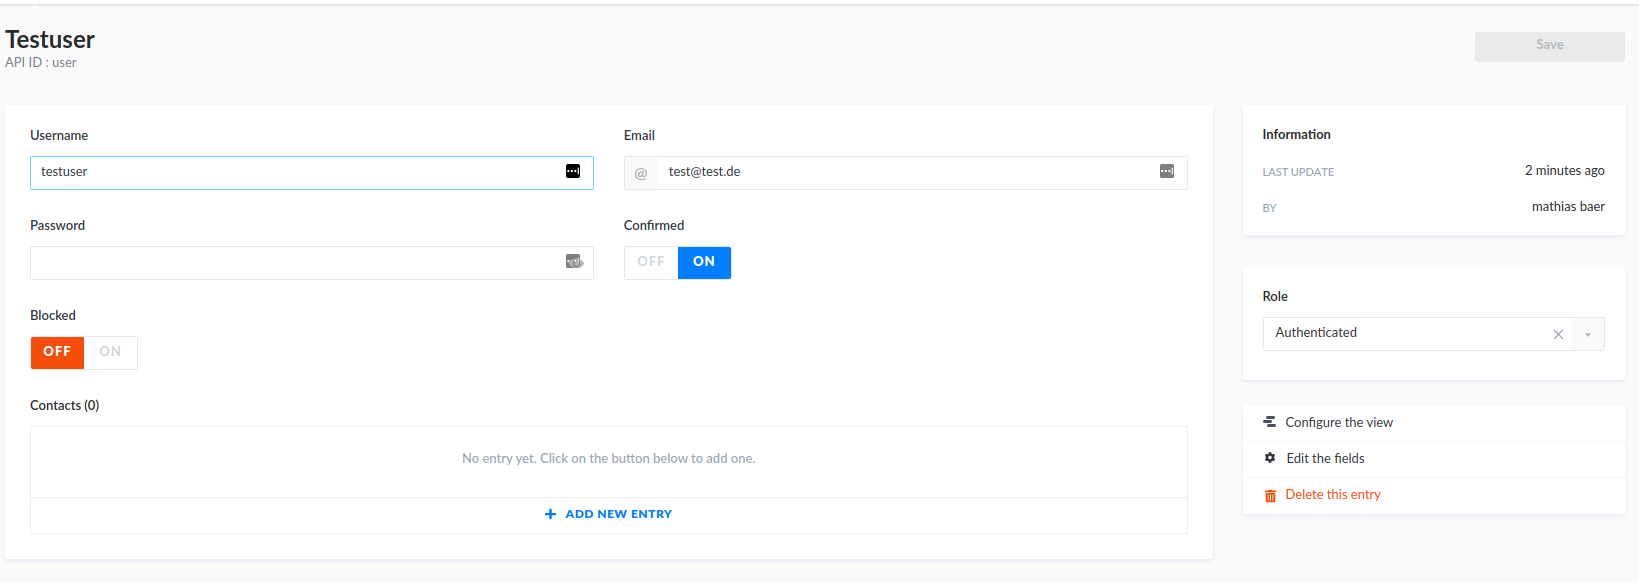This screenshot has width=1639, height=583.
Task: Click the Save button
Action: tap(1548, 45)
